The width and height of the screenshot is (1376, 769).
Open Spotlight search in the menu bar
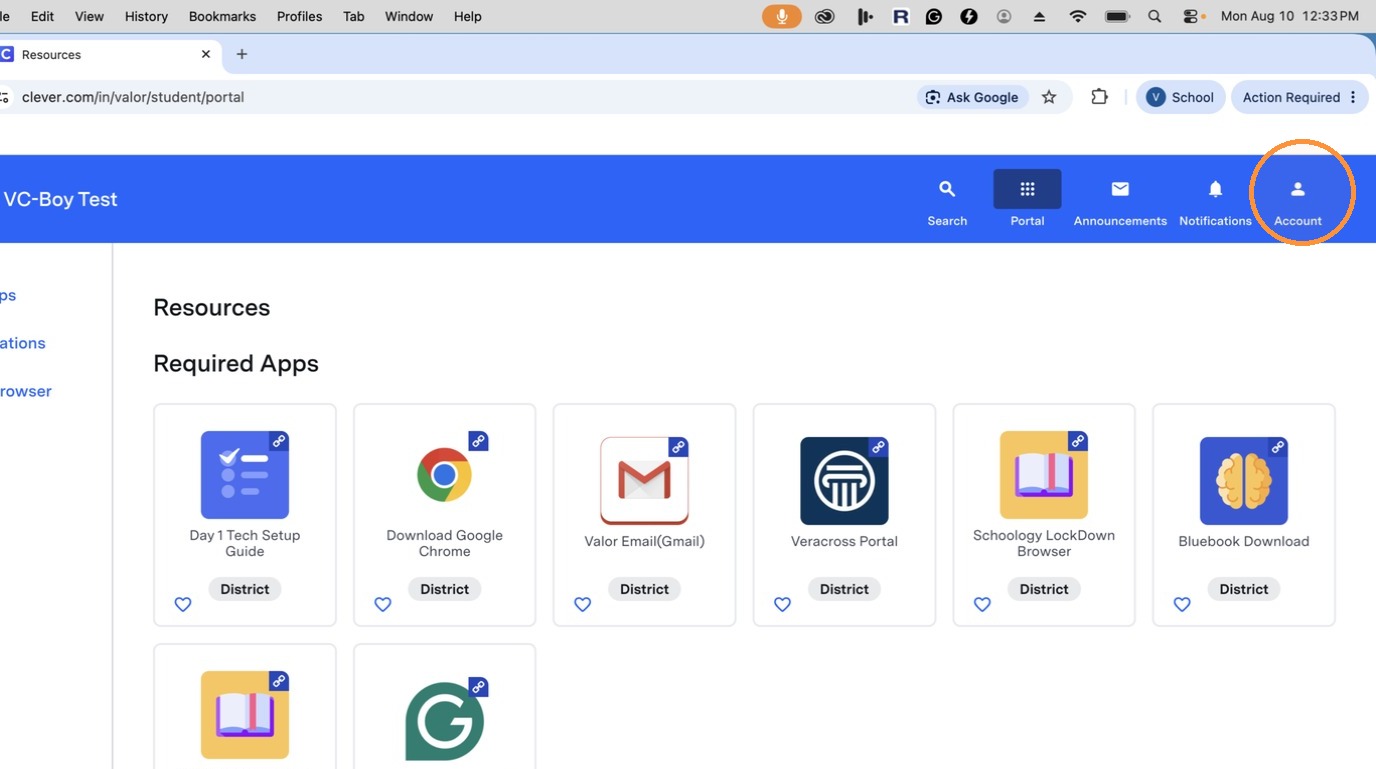(x=1154, y=16)
